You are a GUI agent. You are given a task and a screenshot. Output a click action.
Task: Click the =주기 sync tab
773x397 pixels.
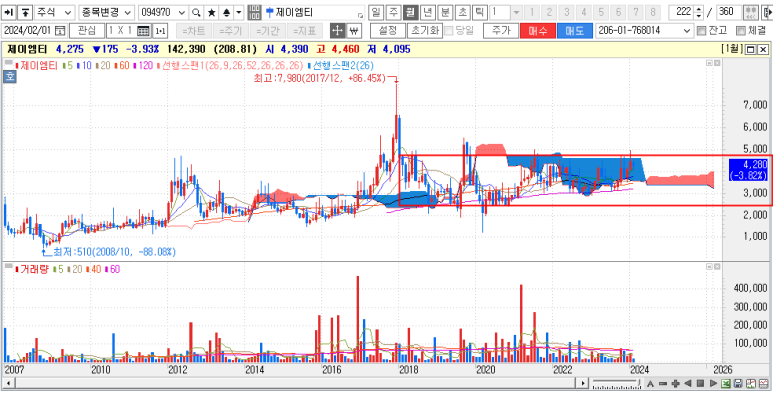[231, 31]
